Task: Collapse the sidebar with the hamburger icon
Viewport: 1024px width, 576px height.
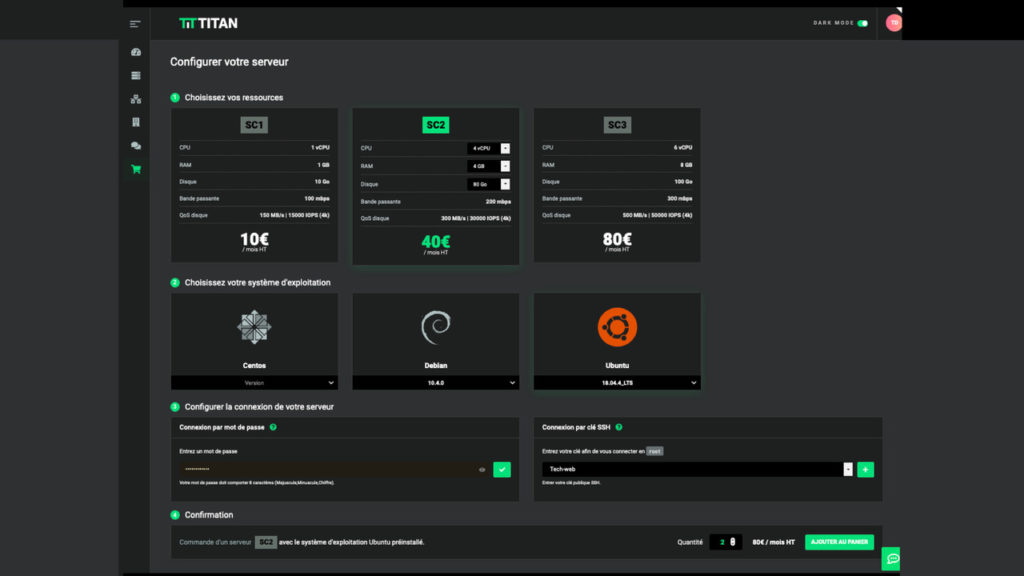Action: pos(135,23)
